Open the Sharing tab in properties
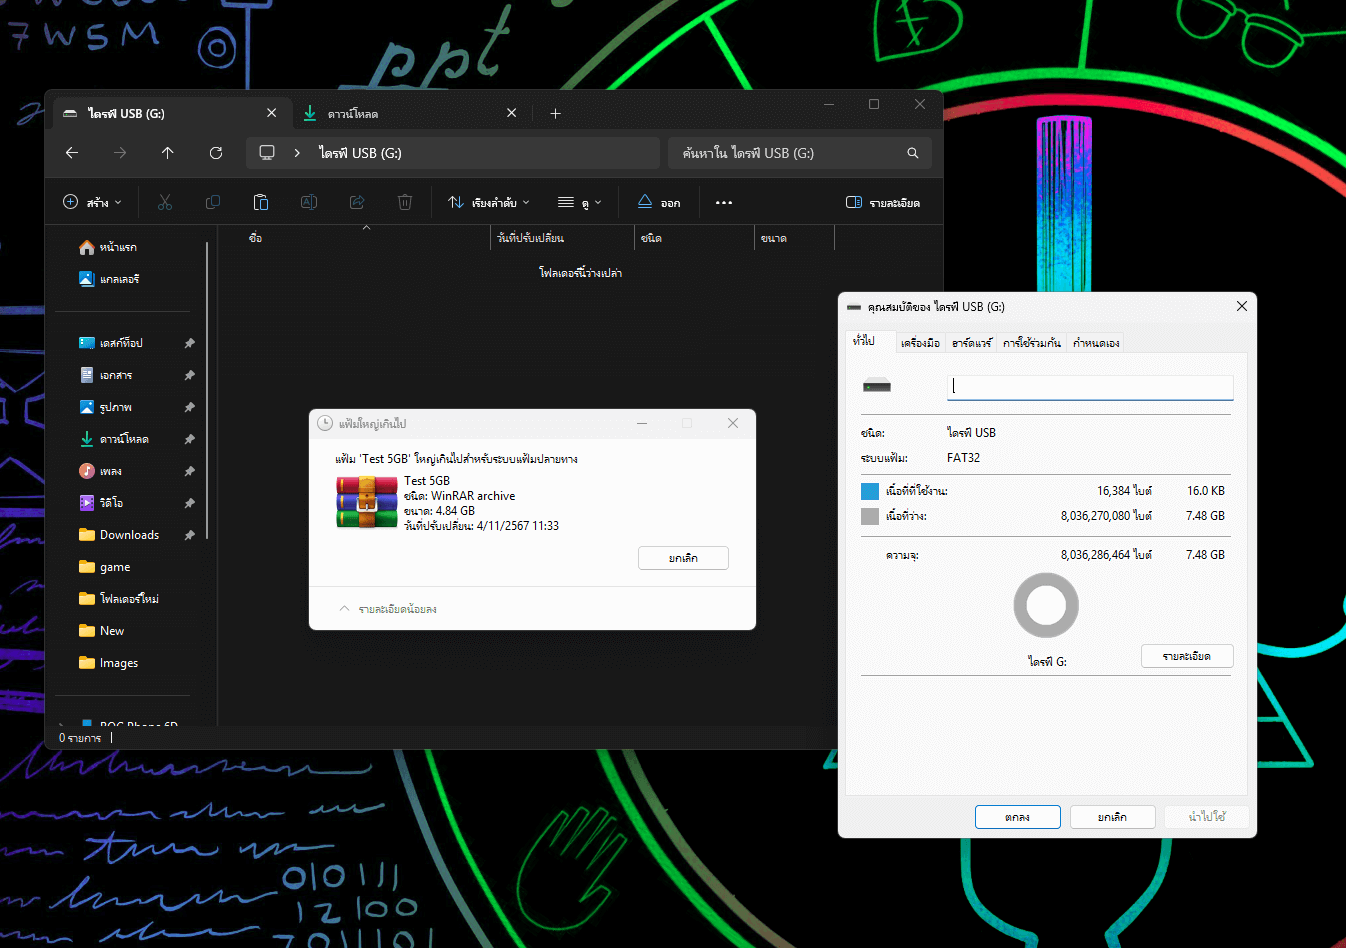Viewport: 1346px width, 948px height. (1032, 343)
